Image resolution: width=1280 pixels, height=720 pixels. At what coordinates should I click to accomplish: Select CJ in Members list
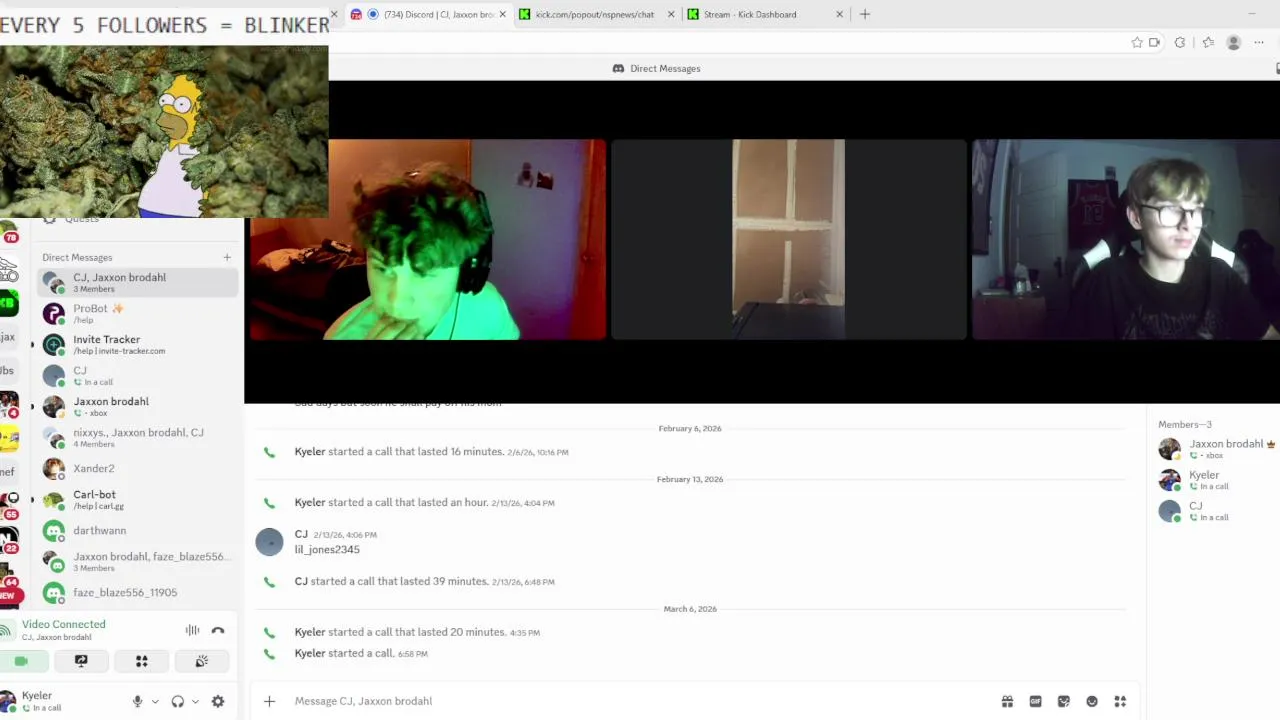(1216, 511)
